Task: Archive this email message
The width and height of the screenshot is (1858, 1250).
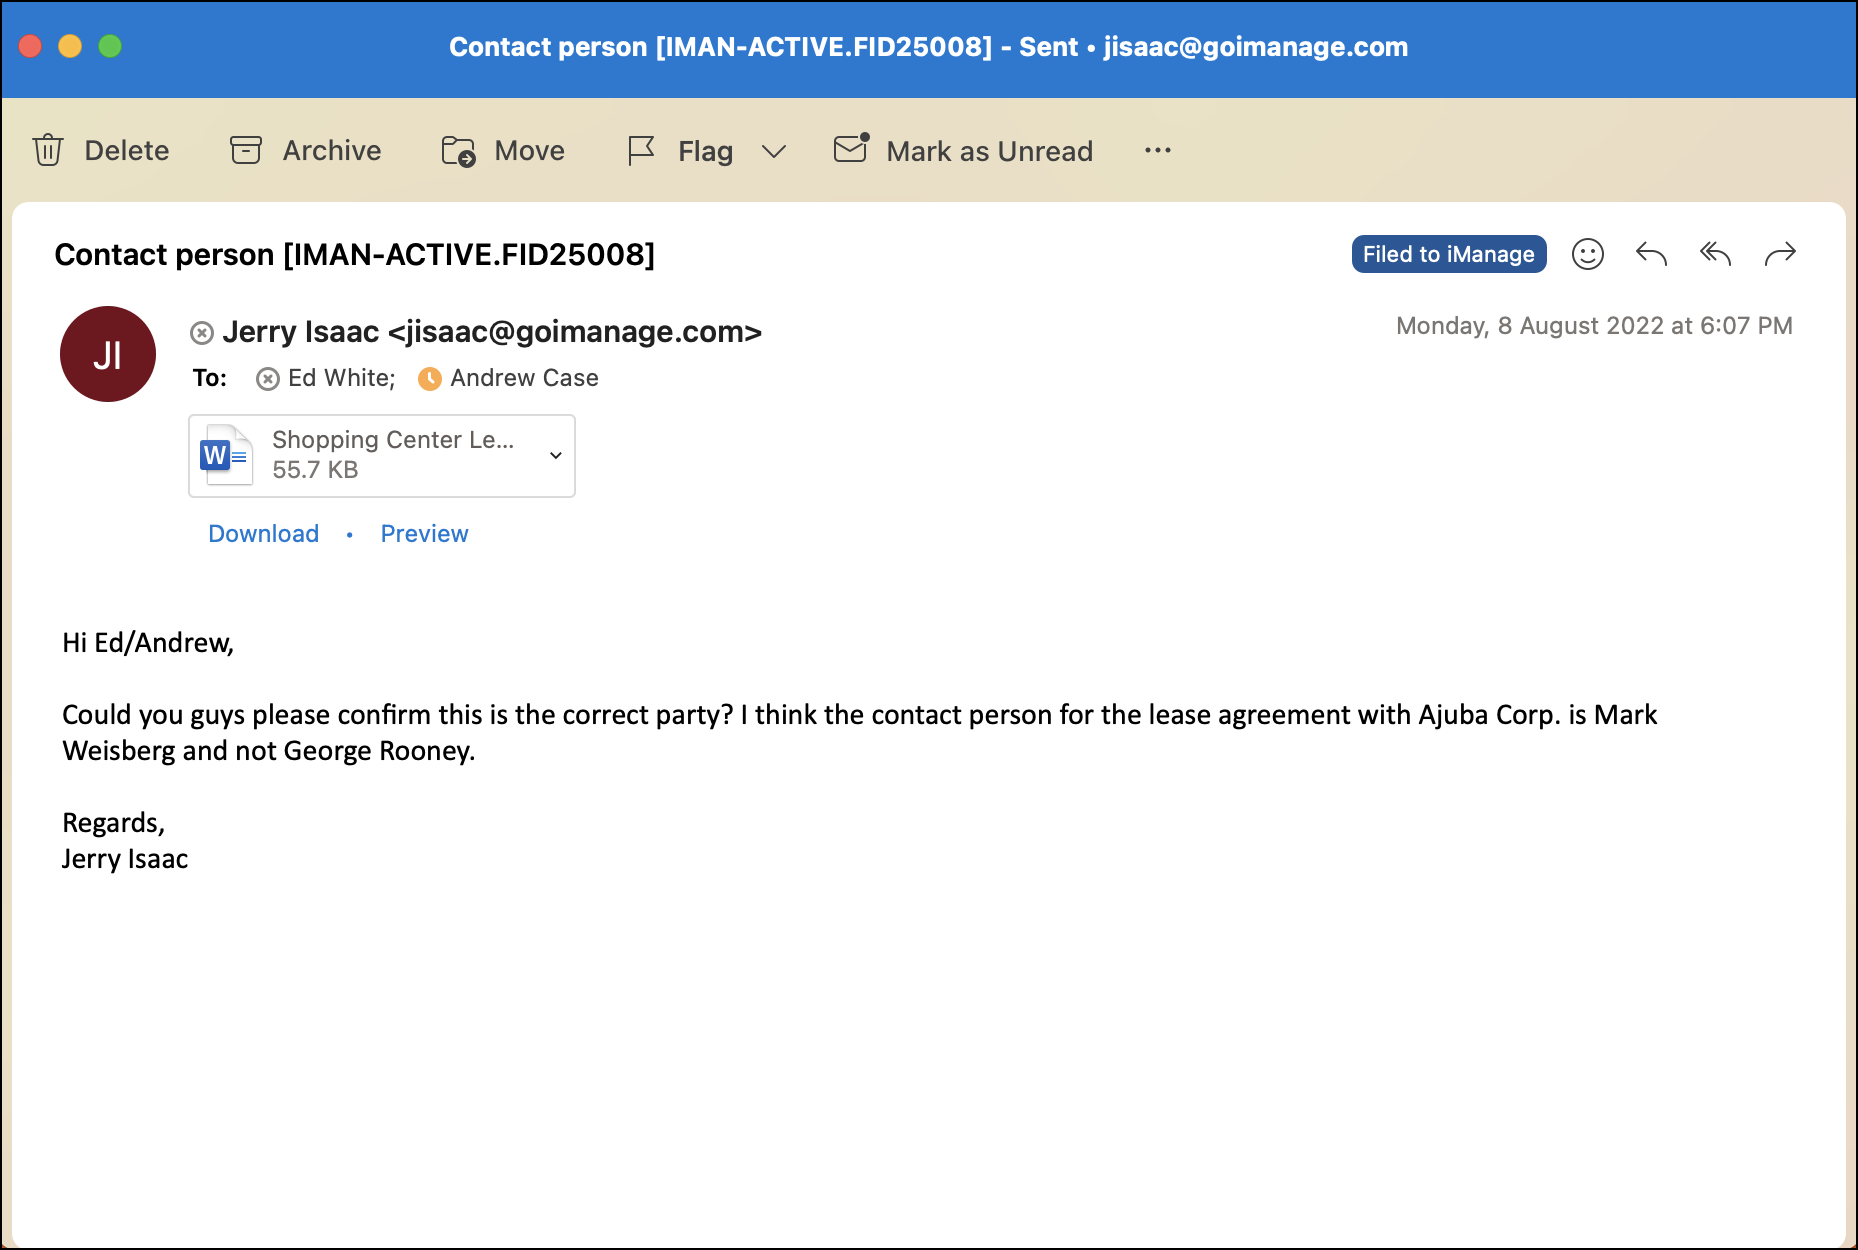Action: coord(306,150)
